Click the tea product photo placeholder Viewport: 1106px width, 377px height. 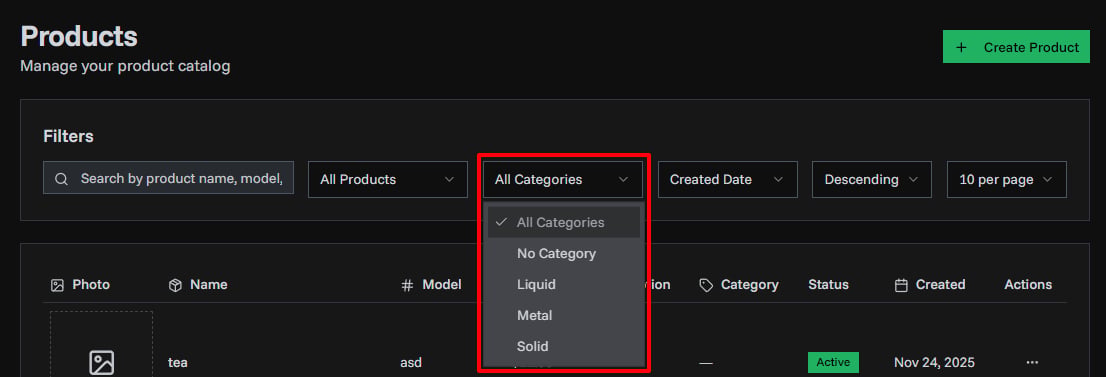click(x=101, y=344)
